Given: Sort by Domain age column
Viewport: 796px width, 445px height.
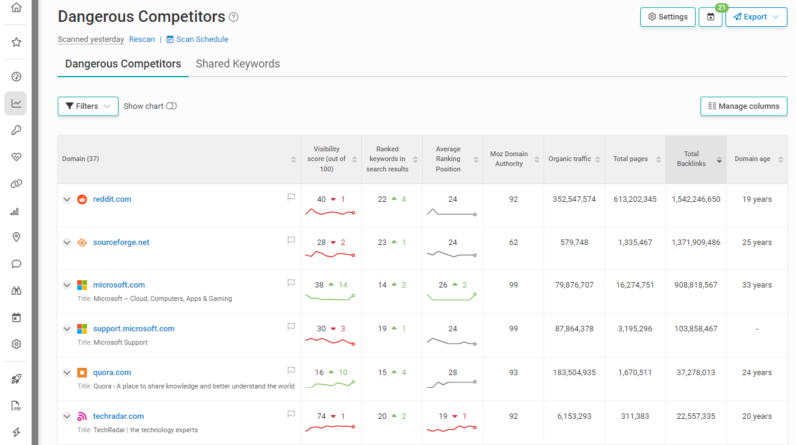Looking at the screenshot, I should pos(757,159).
